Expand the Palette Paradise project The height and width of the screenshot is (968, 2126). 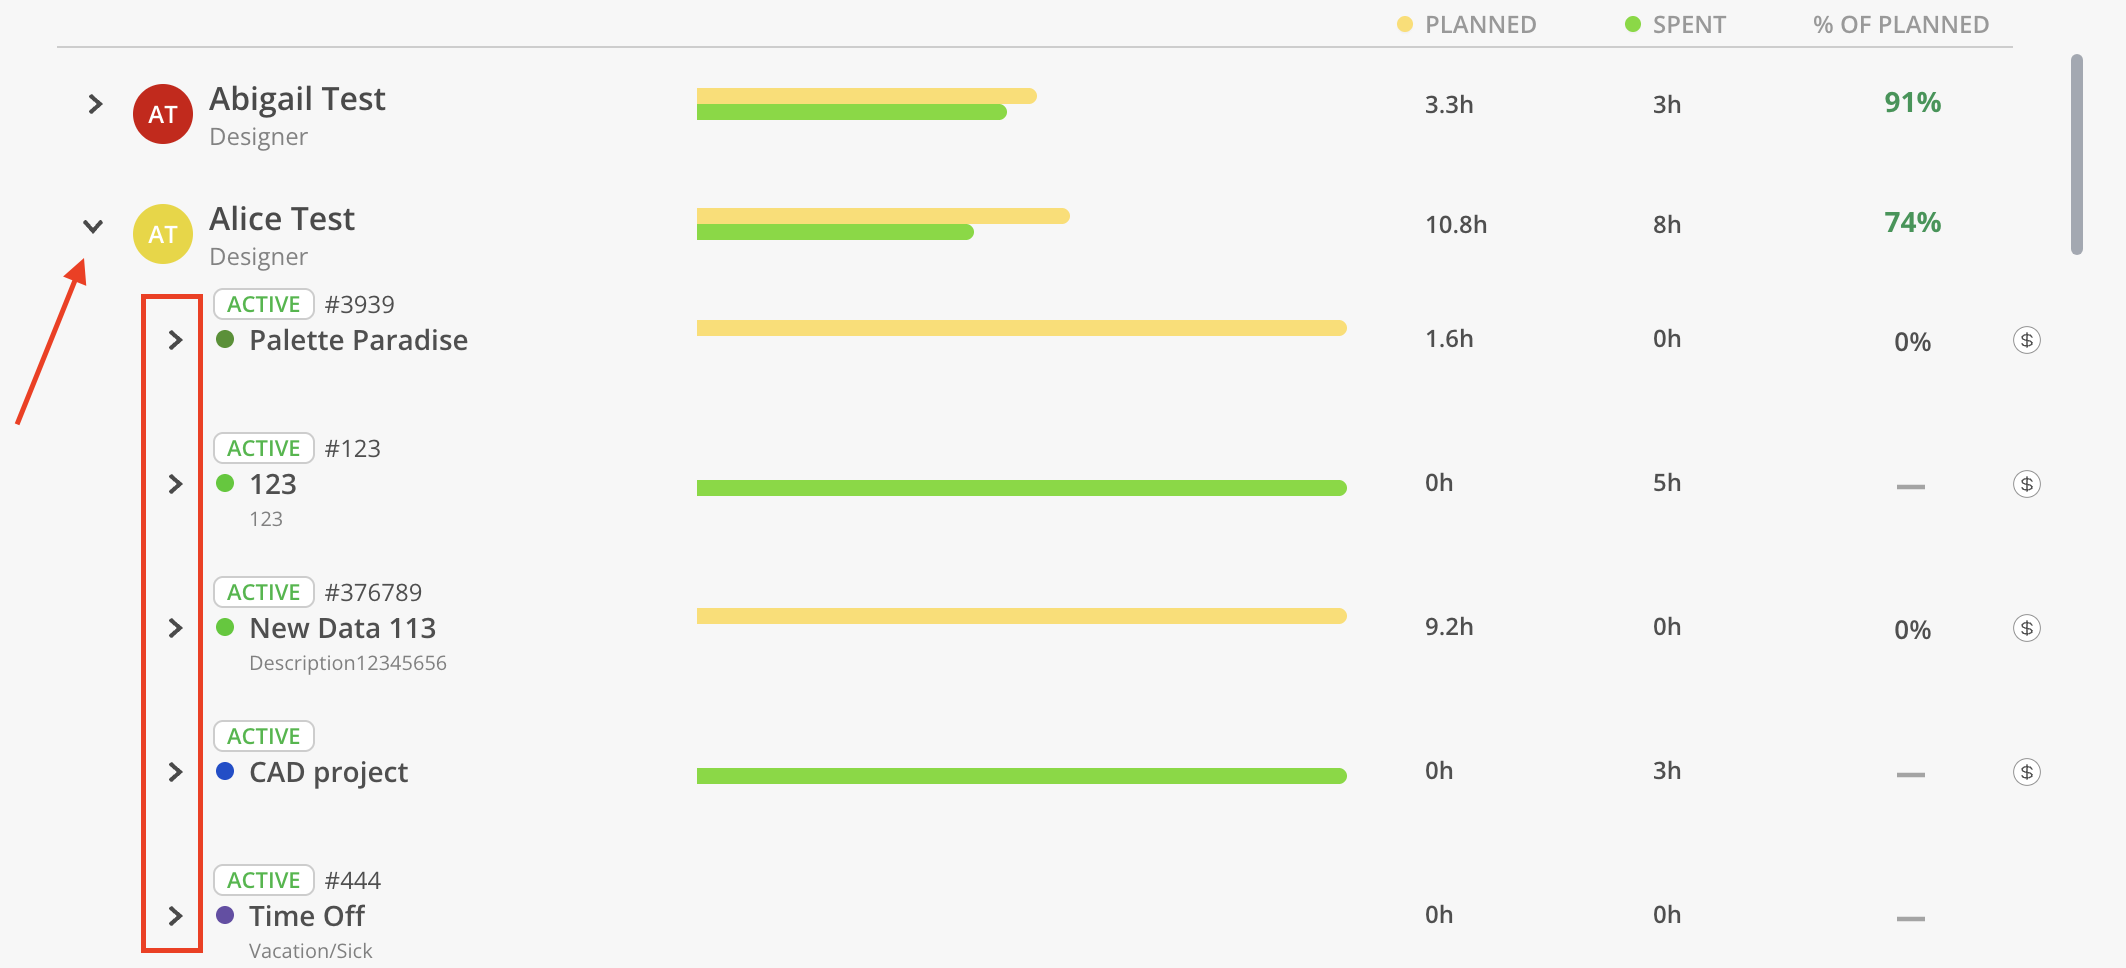[175, 340]
